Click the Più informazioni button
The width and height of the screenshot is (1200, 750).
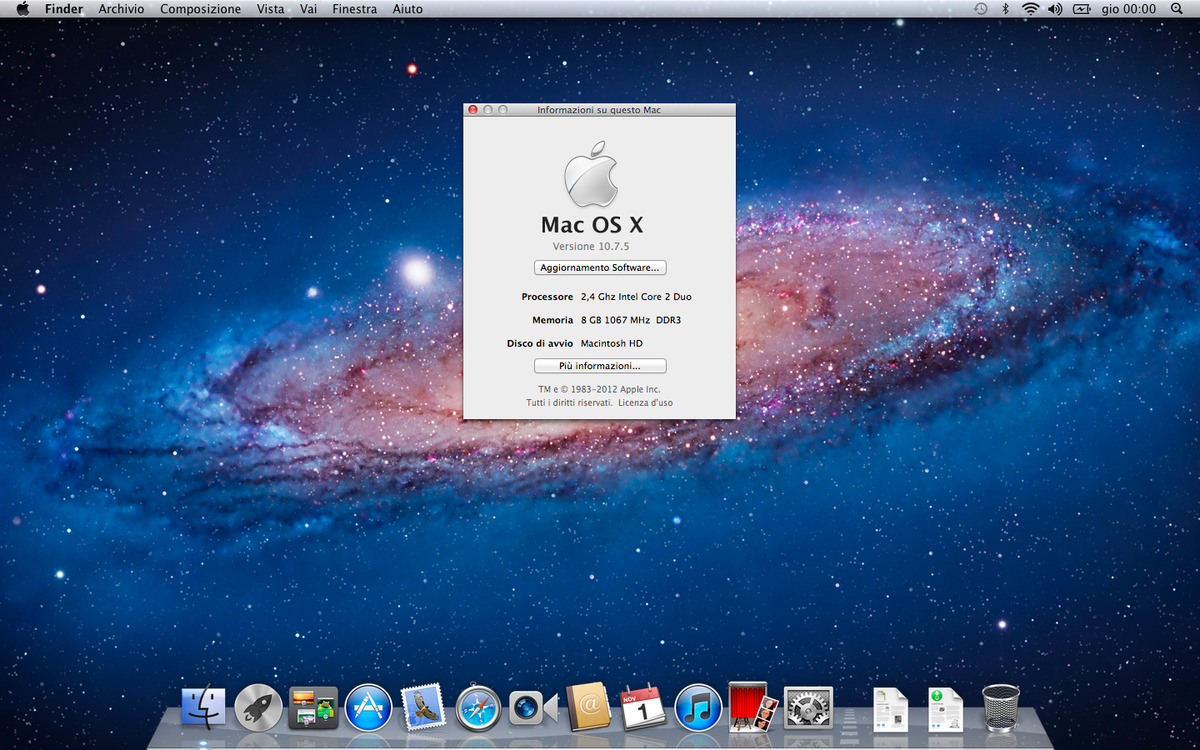point(600,366)
